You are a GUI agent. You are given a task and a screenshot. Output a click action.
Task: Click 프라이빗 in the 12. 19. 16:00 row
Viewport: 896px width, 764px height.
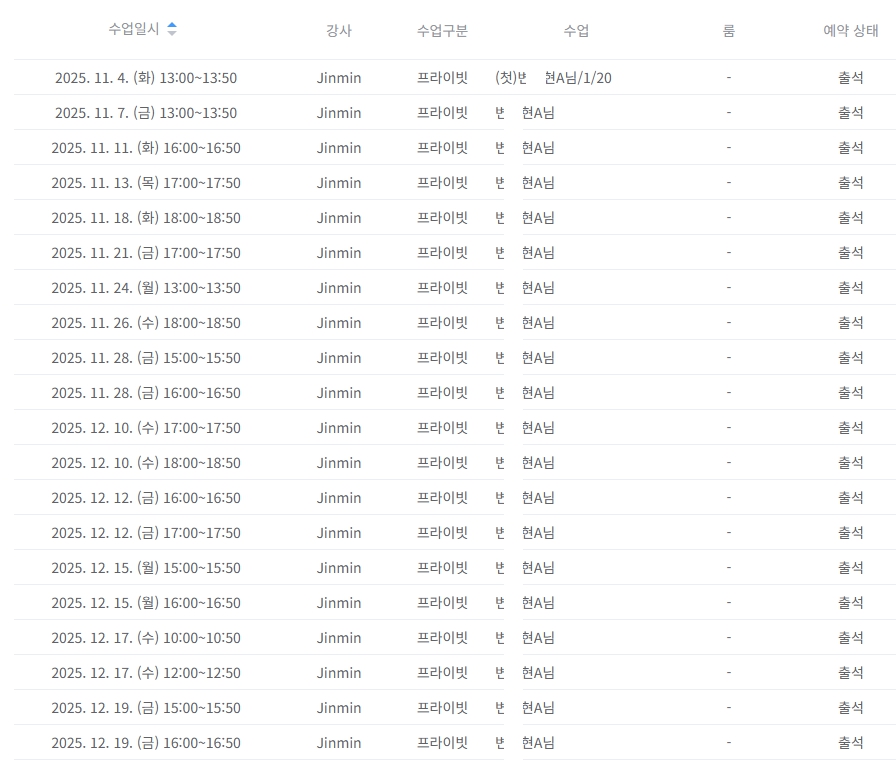pos(442,743)
